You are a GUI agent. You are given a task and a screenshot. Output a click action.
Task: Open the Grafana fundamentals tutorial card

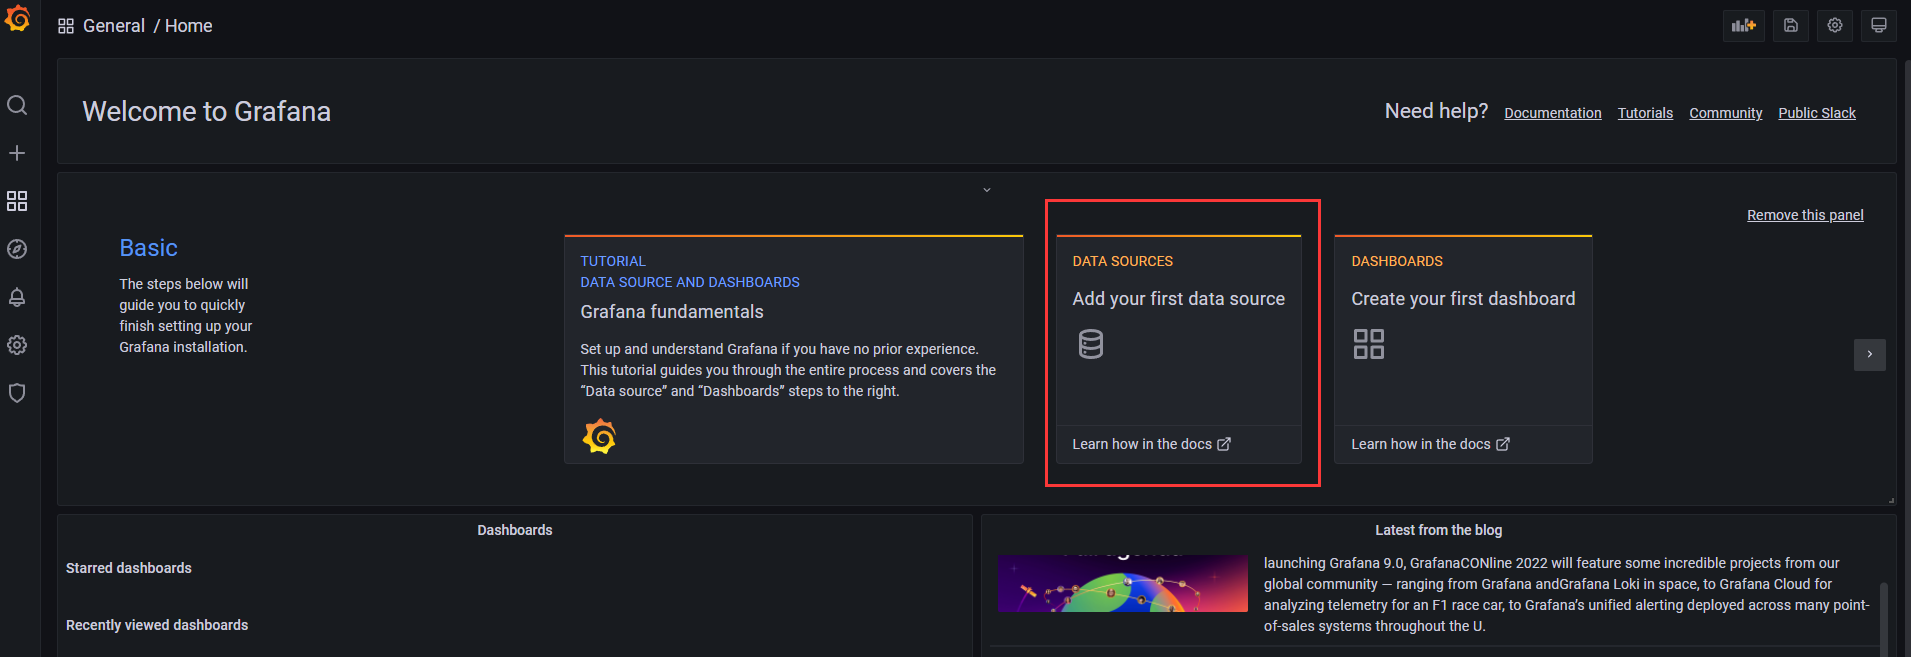point(794,349)
